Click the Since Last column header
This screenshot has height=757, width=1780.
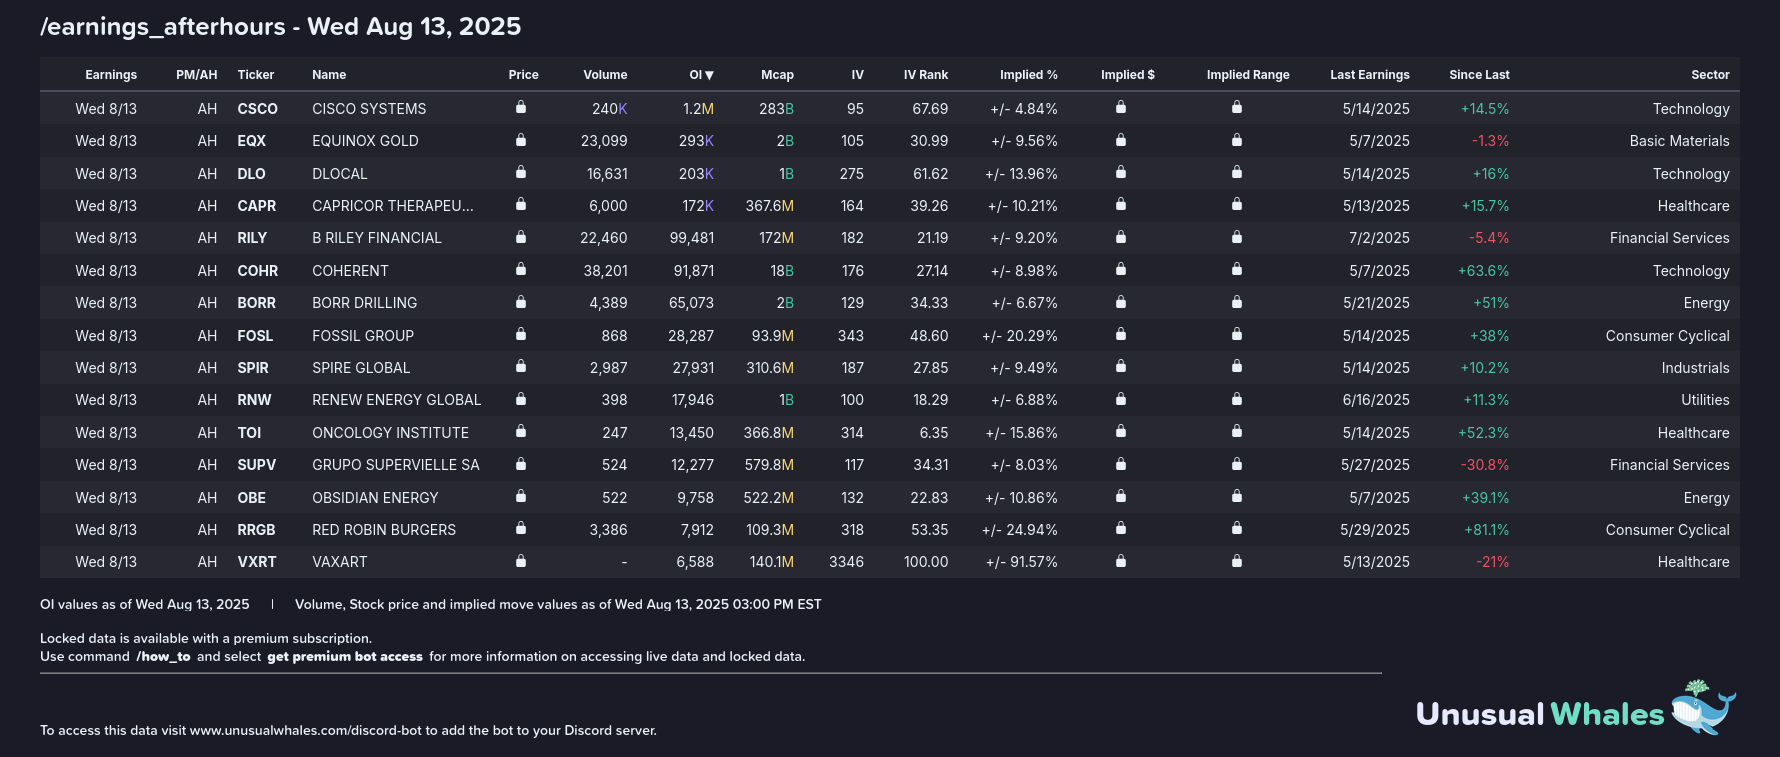pyautogui.click(x=1479, y=75)
